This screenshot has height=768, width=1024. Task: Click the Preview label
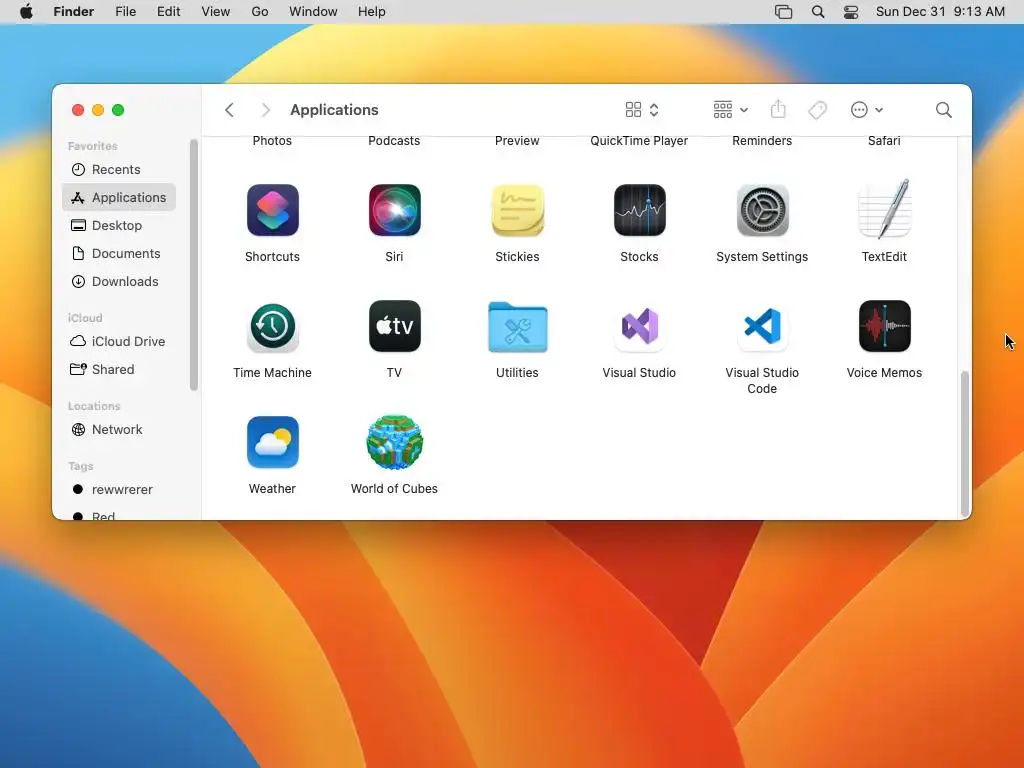tap(517, 141)
